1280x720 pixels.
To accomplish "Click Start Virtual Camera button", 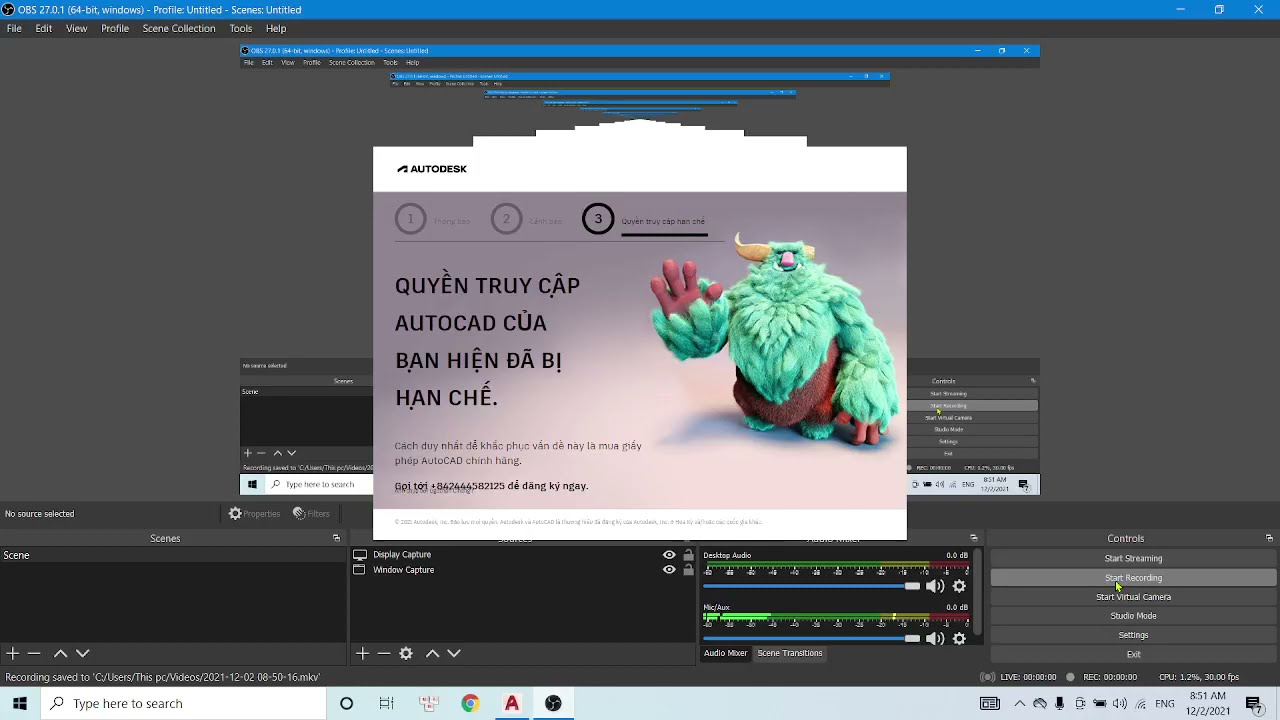I will [1133, 597].
